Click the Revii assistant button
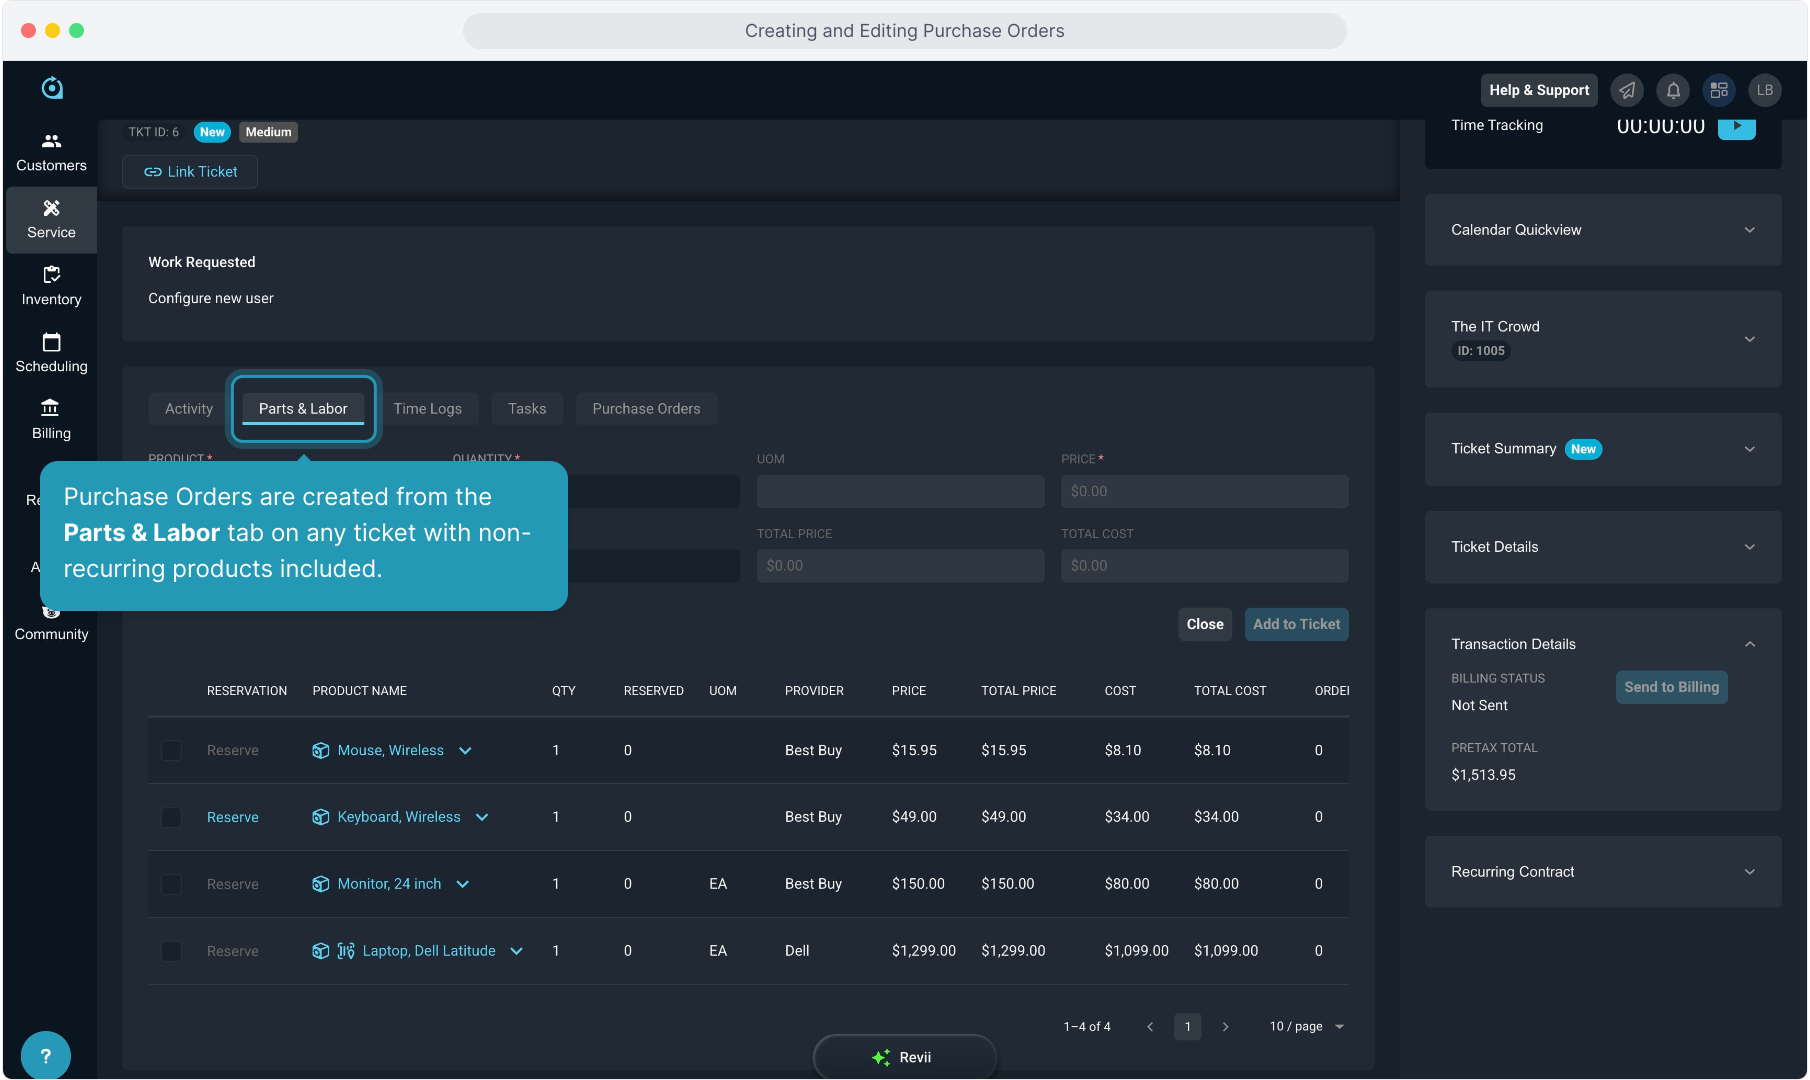 tap(904, 1057)
